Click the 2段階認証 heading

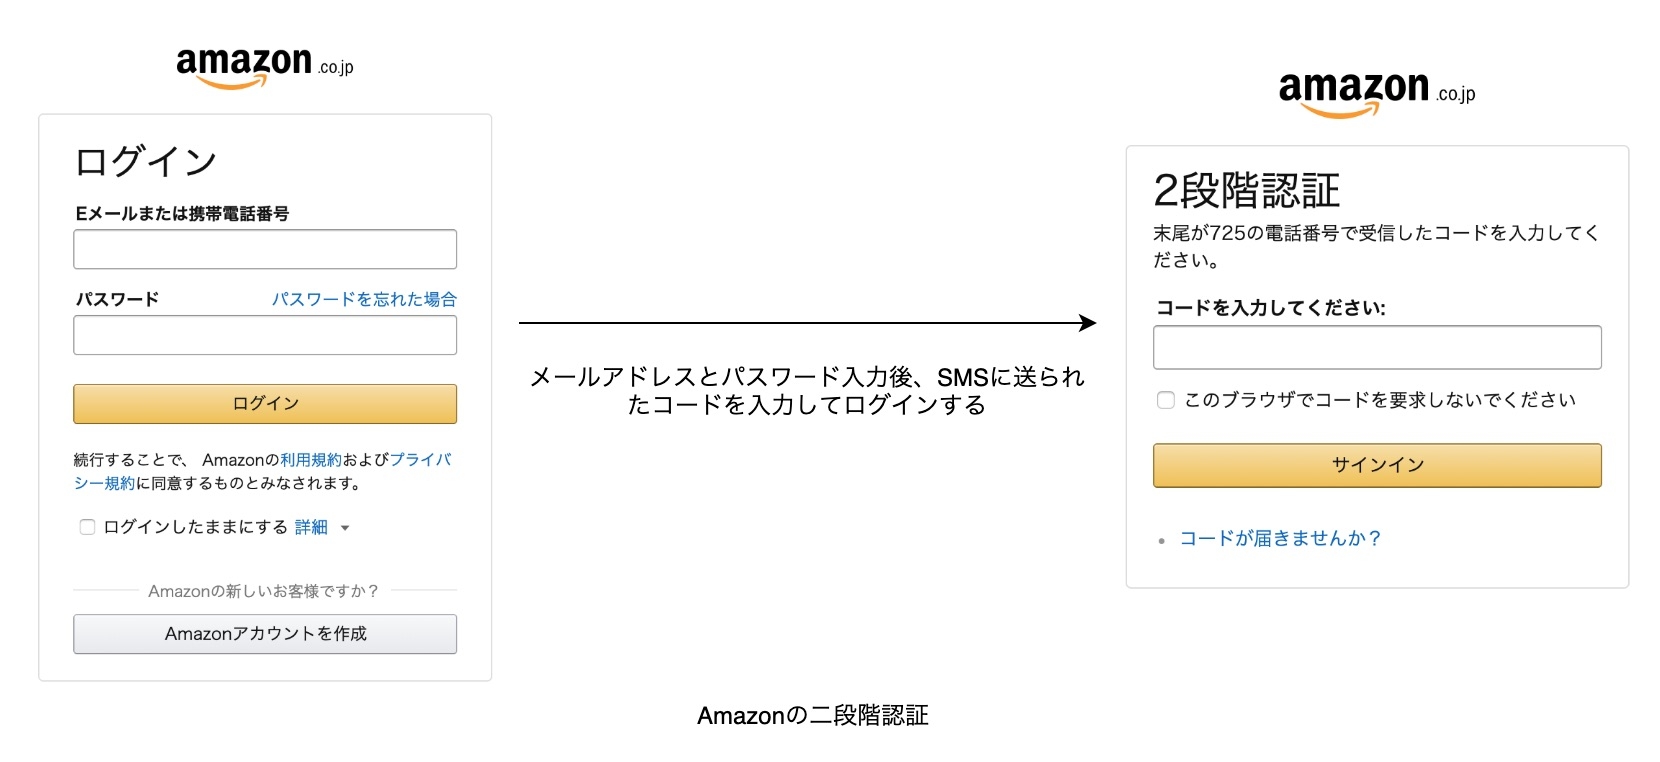(x=1246, y=190)
